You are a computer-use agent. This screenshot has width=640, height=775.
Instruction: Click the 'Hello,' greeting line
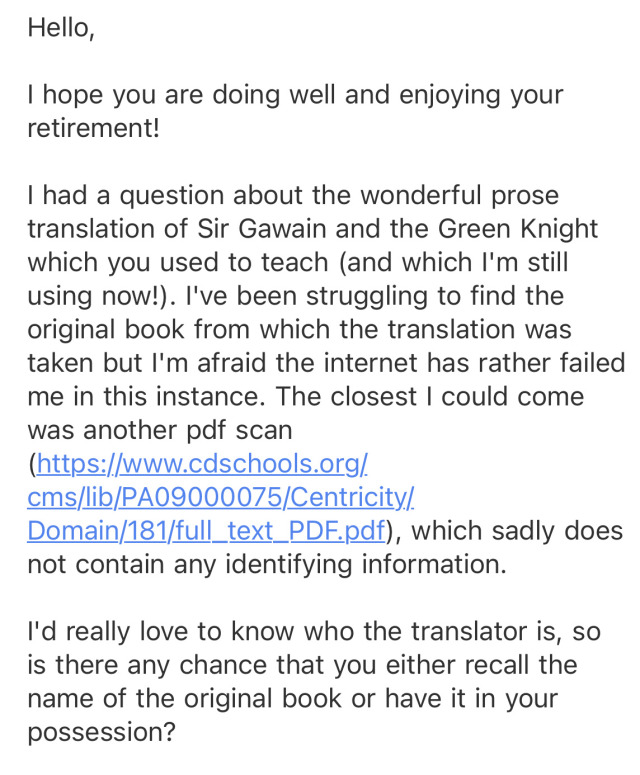pos(61,28)
